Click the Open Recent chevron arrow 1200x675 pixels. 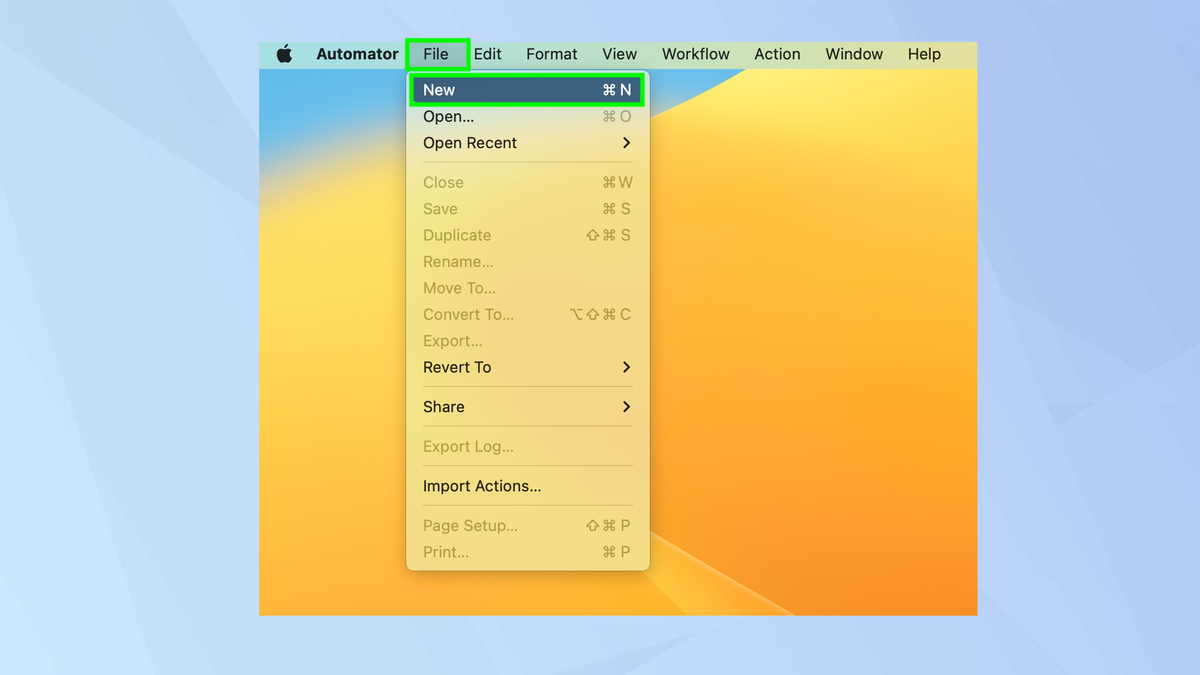click(x=628, y=143)
